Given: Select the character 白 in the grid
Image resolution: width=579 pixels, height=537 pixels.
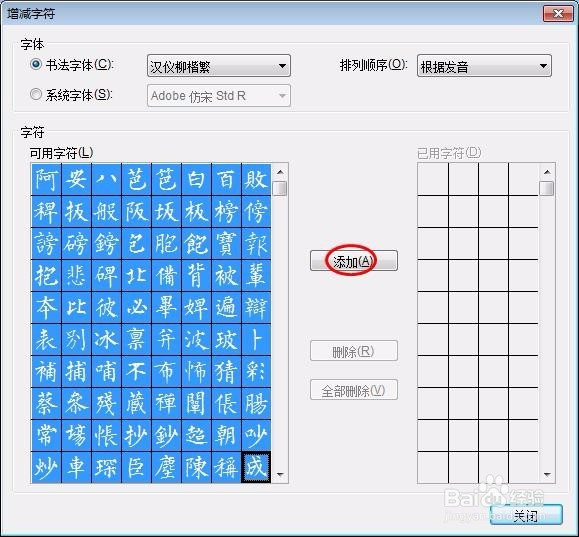Looking at the screenshot, I should 196,179.
